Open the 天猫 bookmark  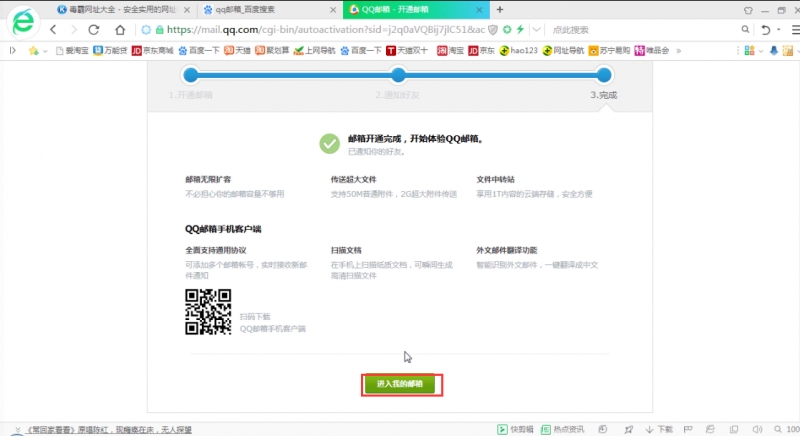click(x=237, y=50)
